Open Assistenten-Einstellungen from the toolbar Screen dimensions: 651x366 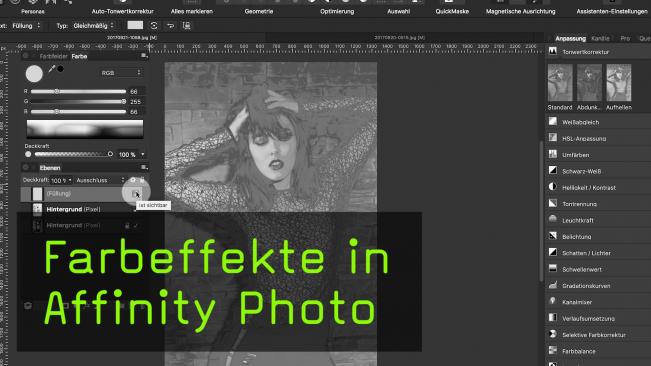(612, 11)
